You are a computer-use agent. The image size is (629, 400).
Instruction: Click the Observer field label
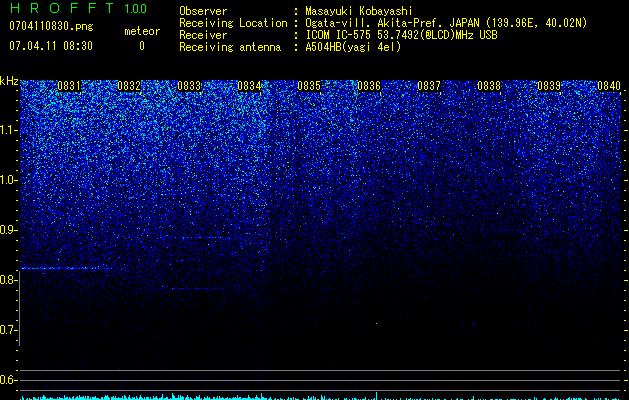tap(203, 11)
